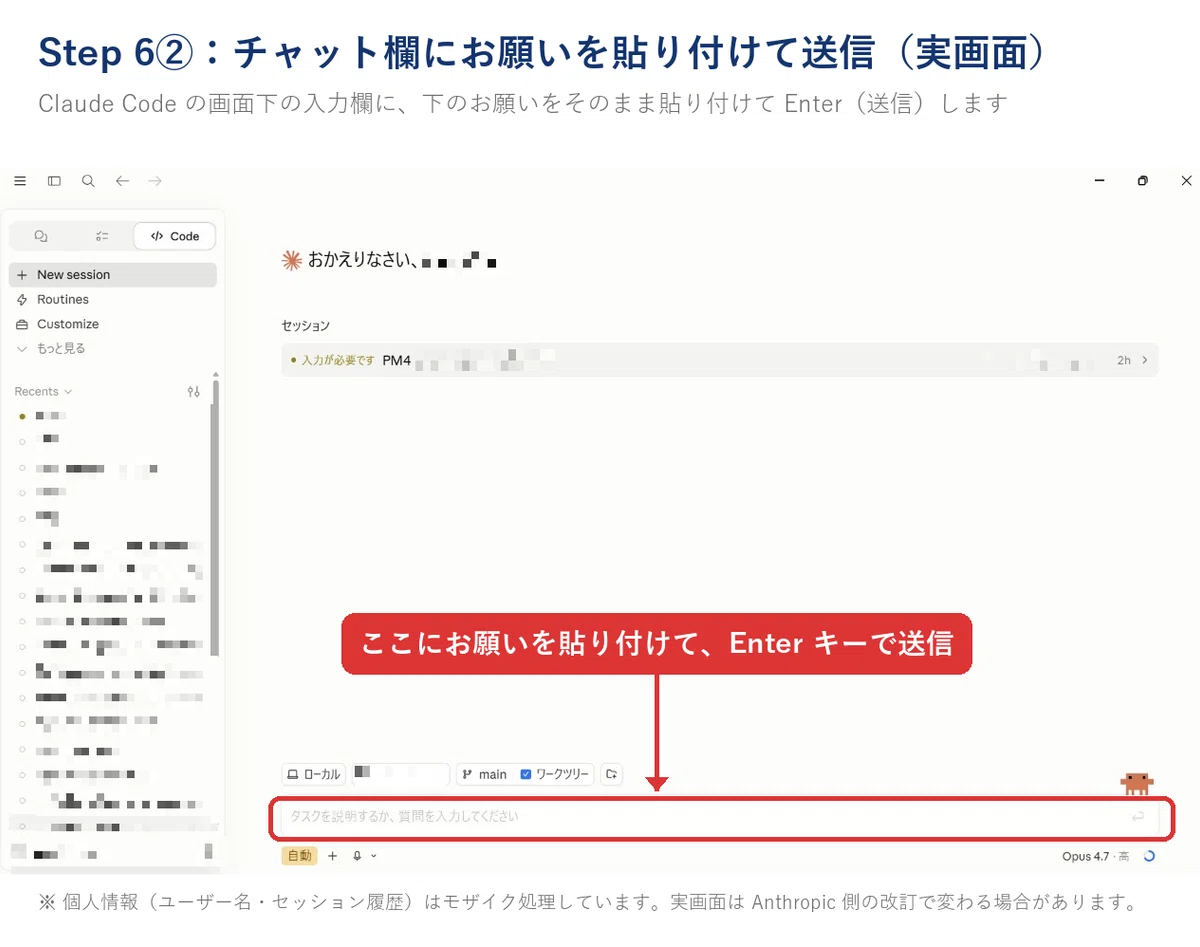Open the dropdown arrow beside the microphone

[x=374, y=856]
